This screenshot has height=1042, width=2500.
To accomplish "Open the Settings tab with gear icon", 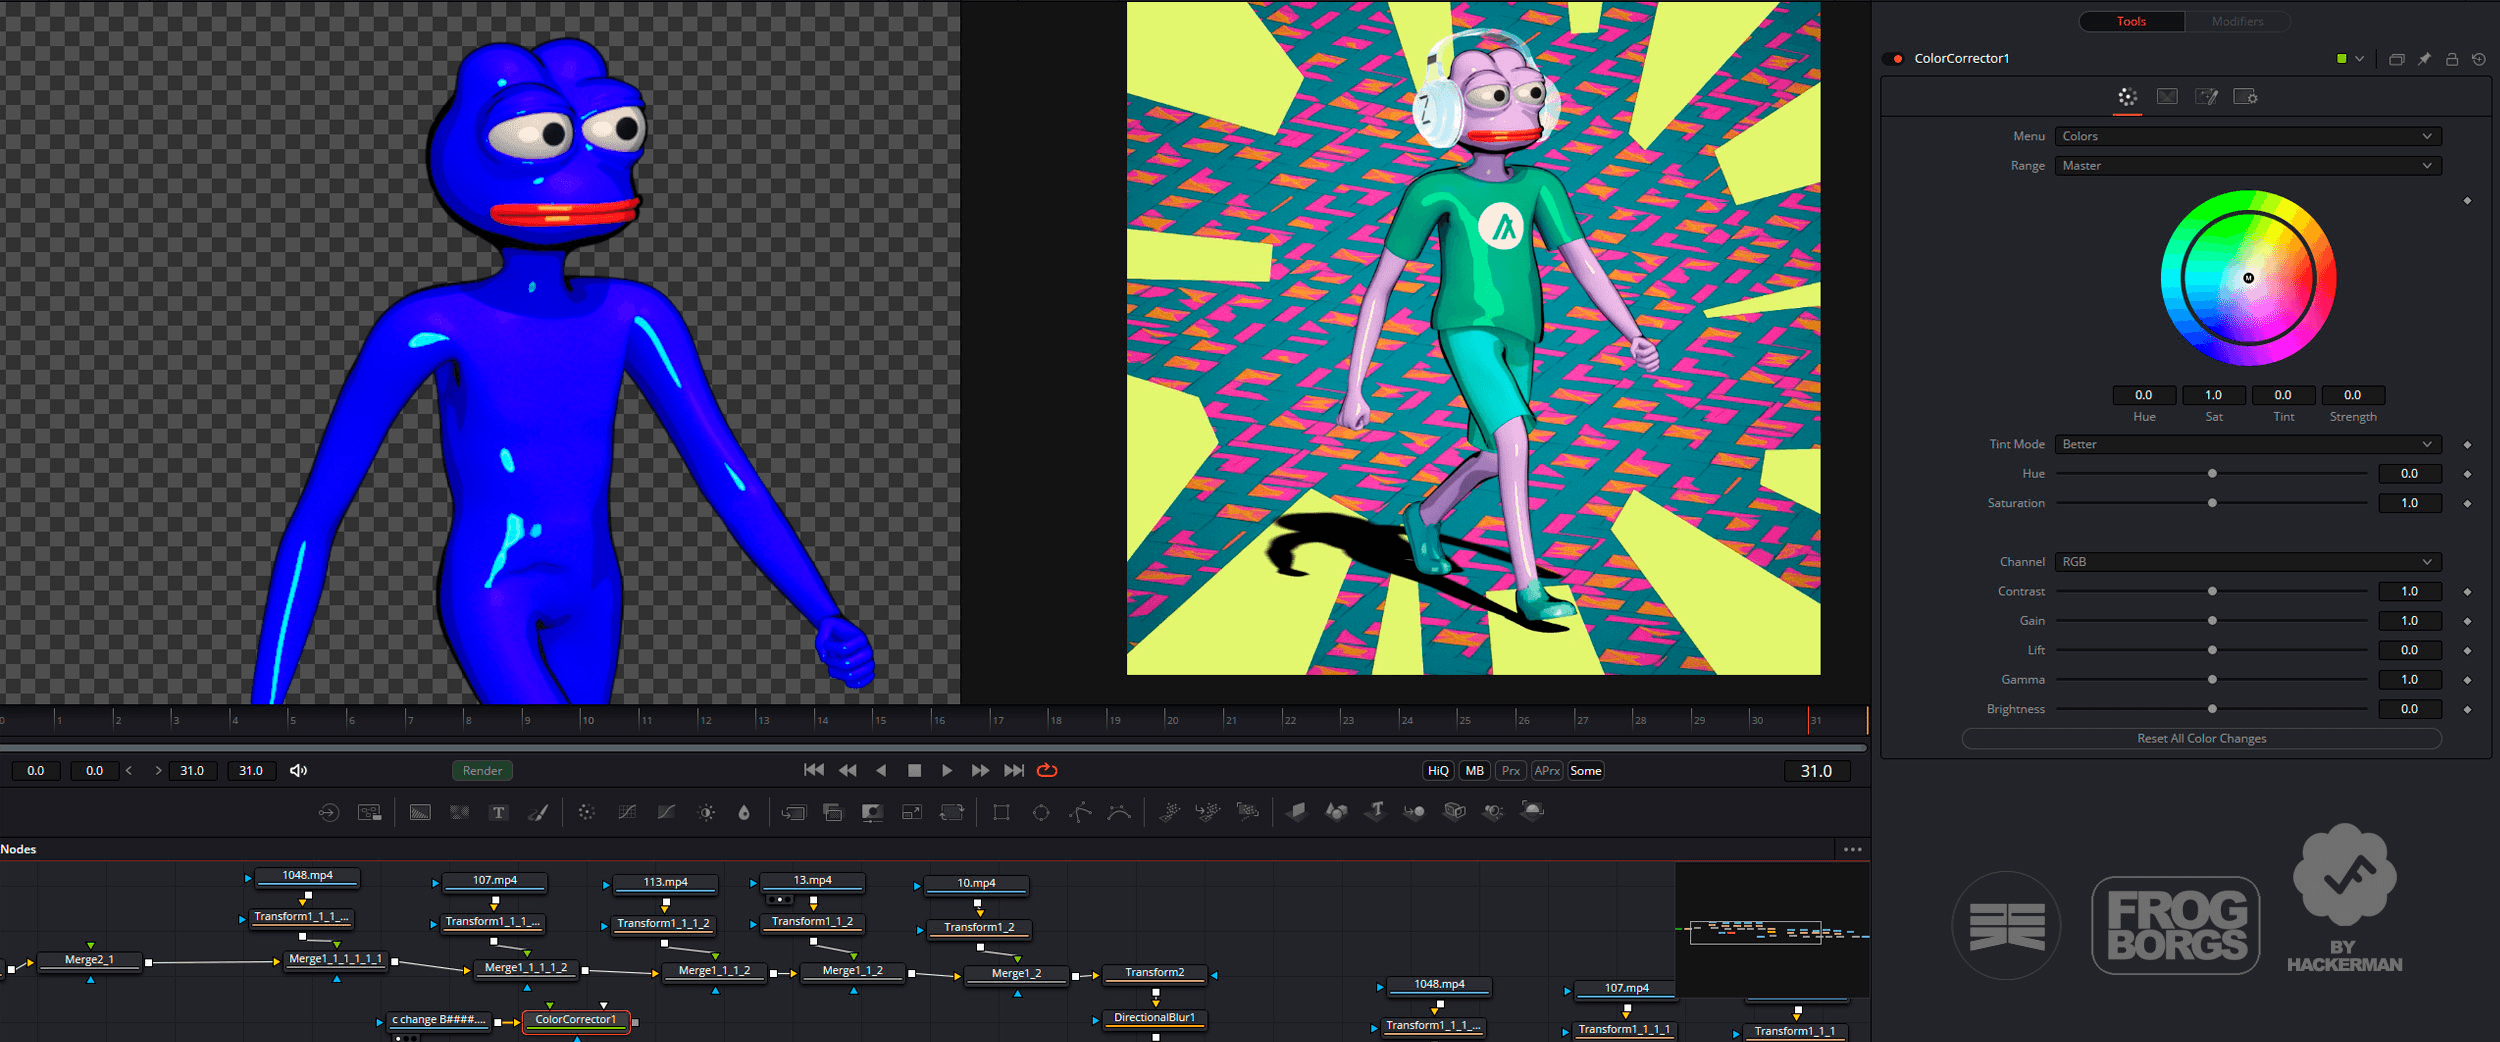I will 2246,97.
